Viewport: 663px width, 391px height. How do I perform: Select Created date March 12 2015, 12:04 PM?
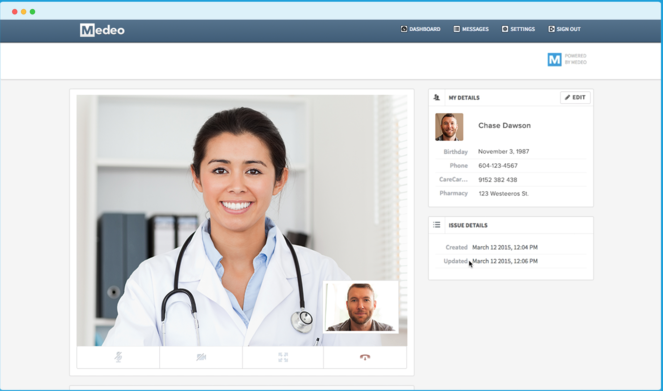coord(505,247)
